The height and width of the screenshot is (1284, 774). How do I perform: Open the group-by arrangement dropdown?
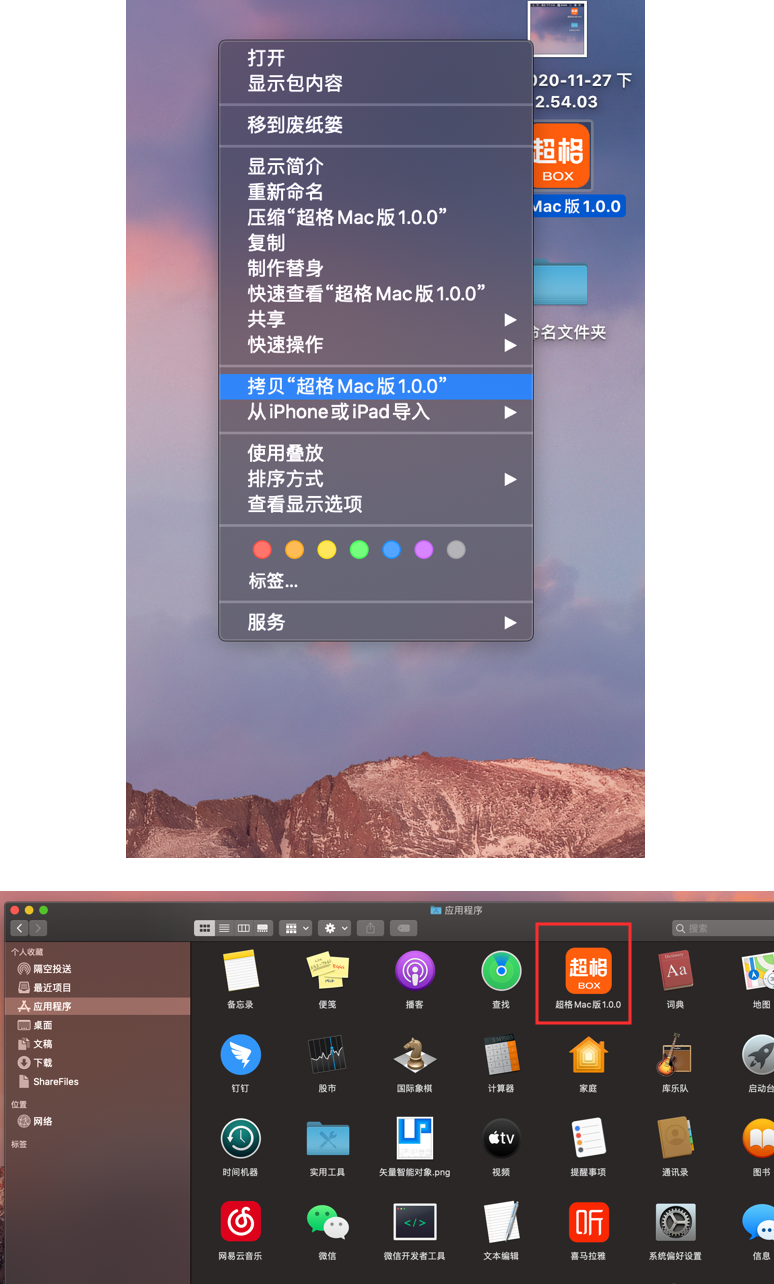297,928
